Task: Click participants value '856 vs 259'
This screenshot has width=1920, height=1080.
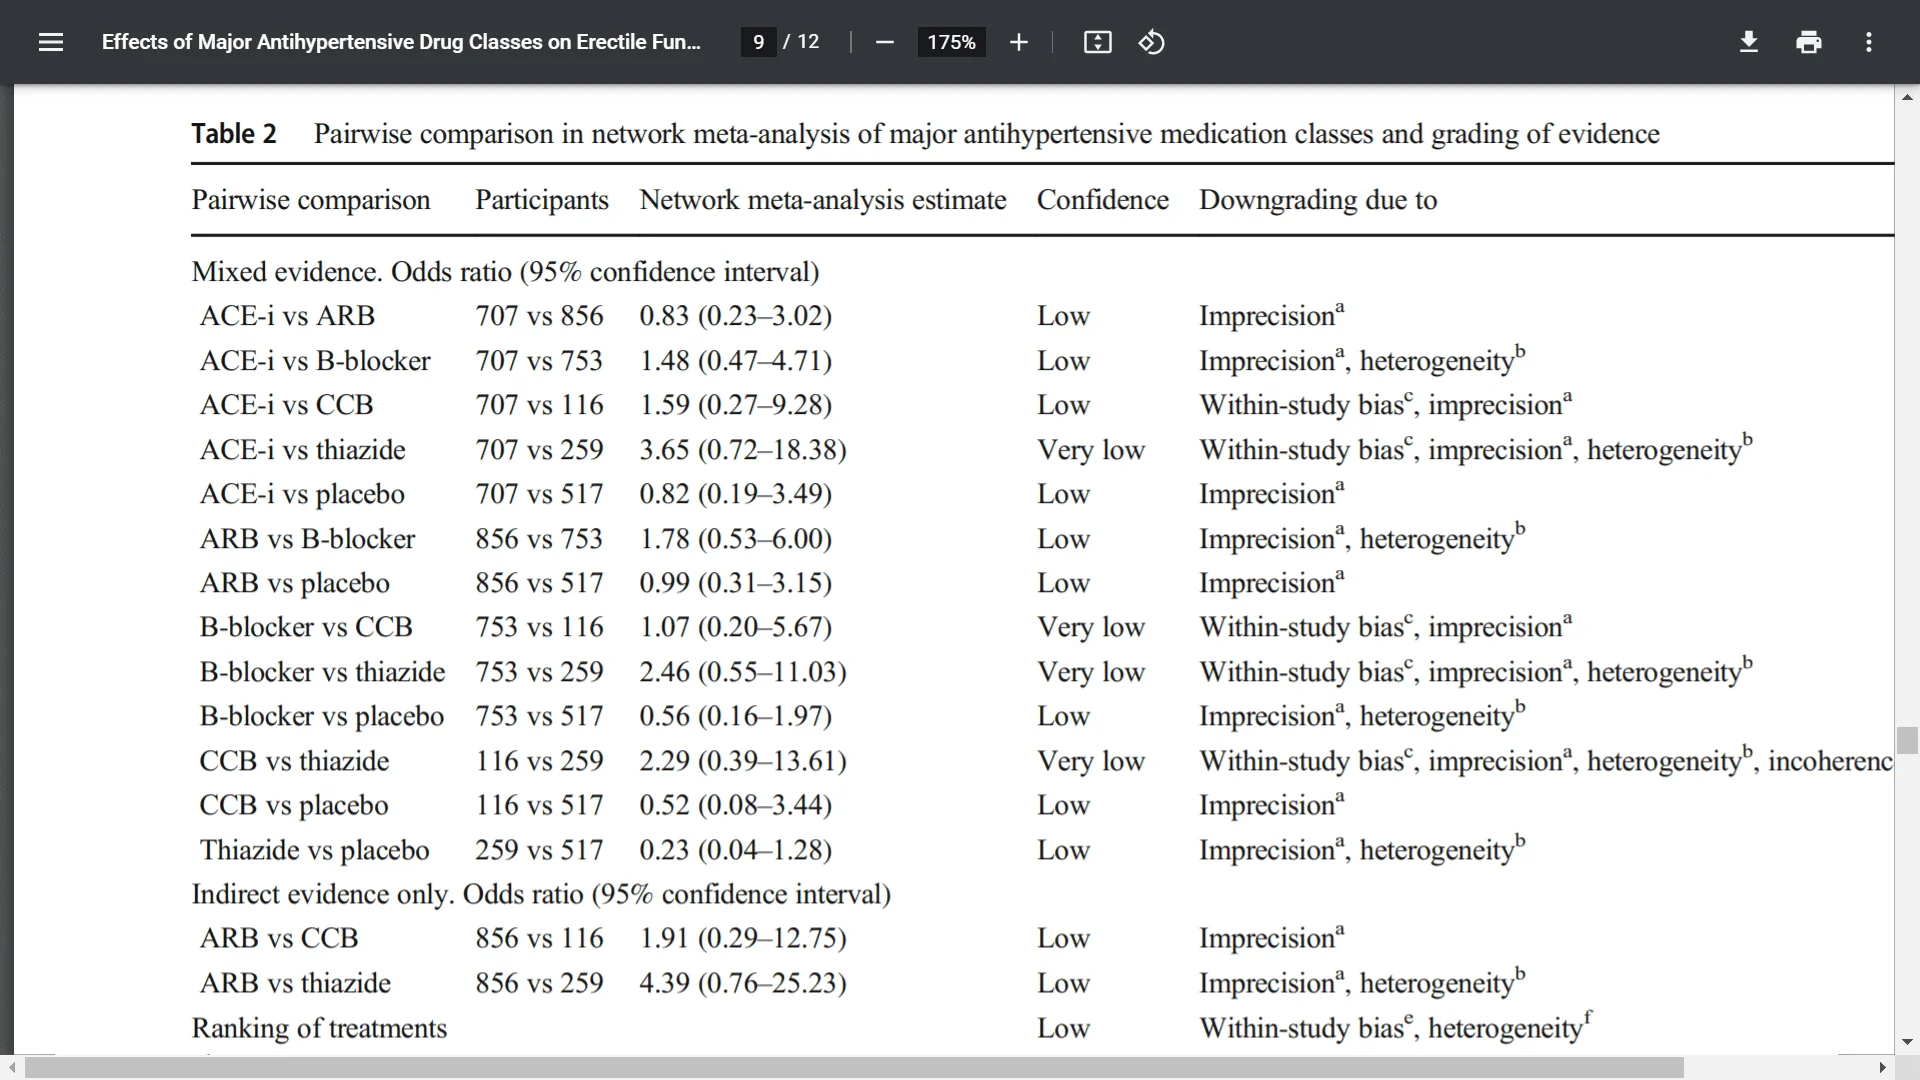Action: pos(539,983)
